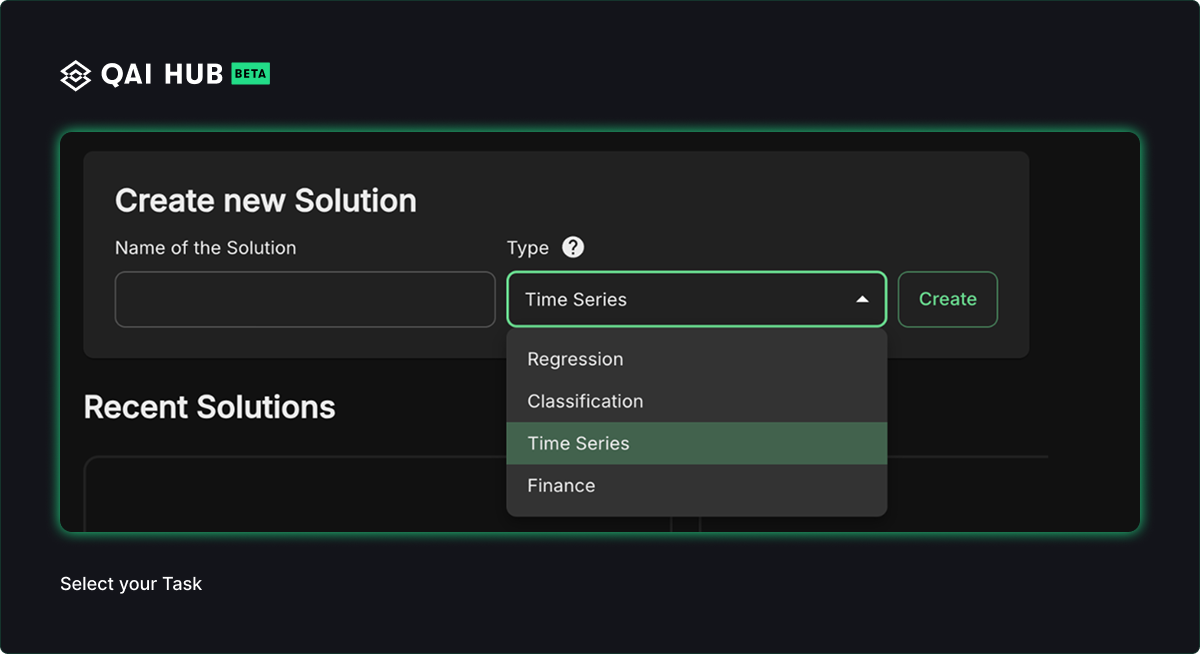Viewport: 1200px width, 654px height.
Task: Pick the highlighted Time Series option
Action: (x=578, y=443)
